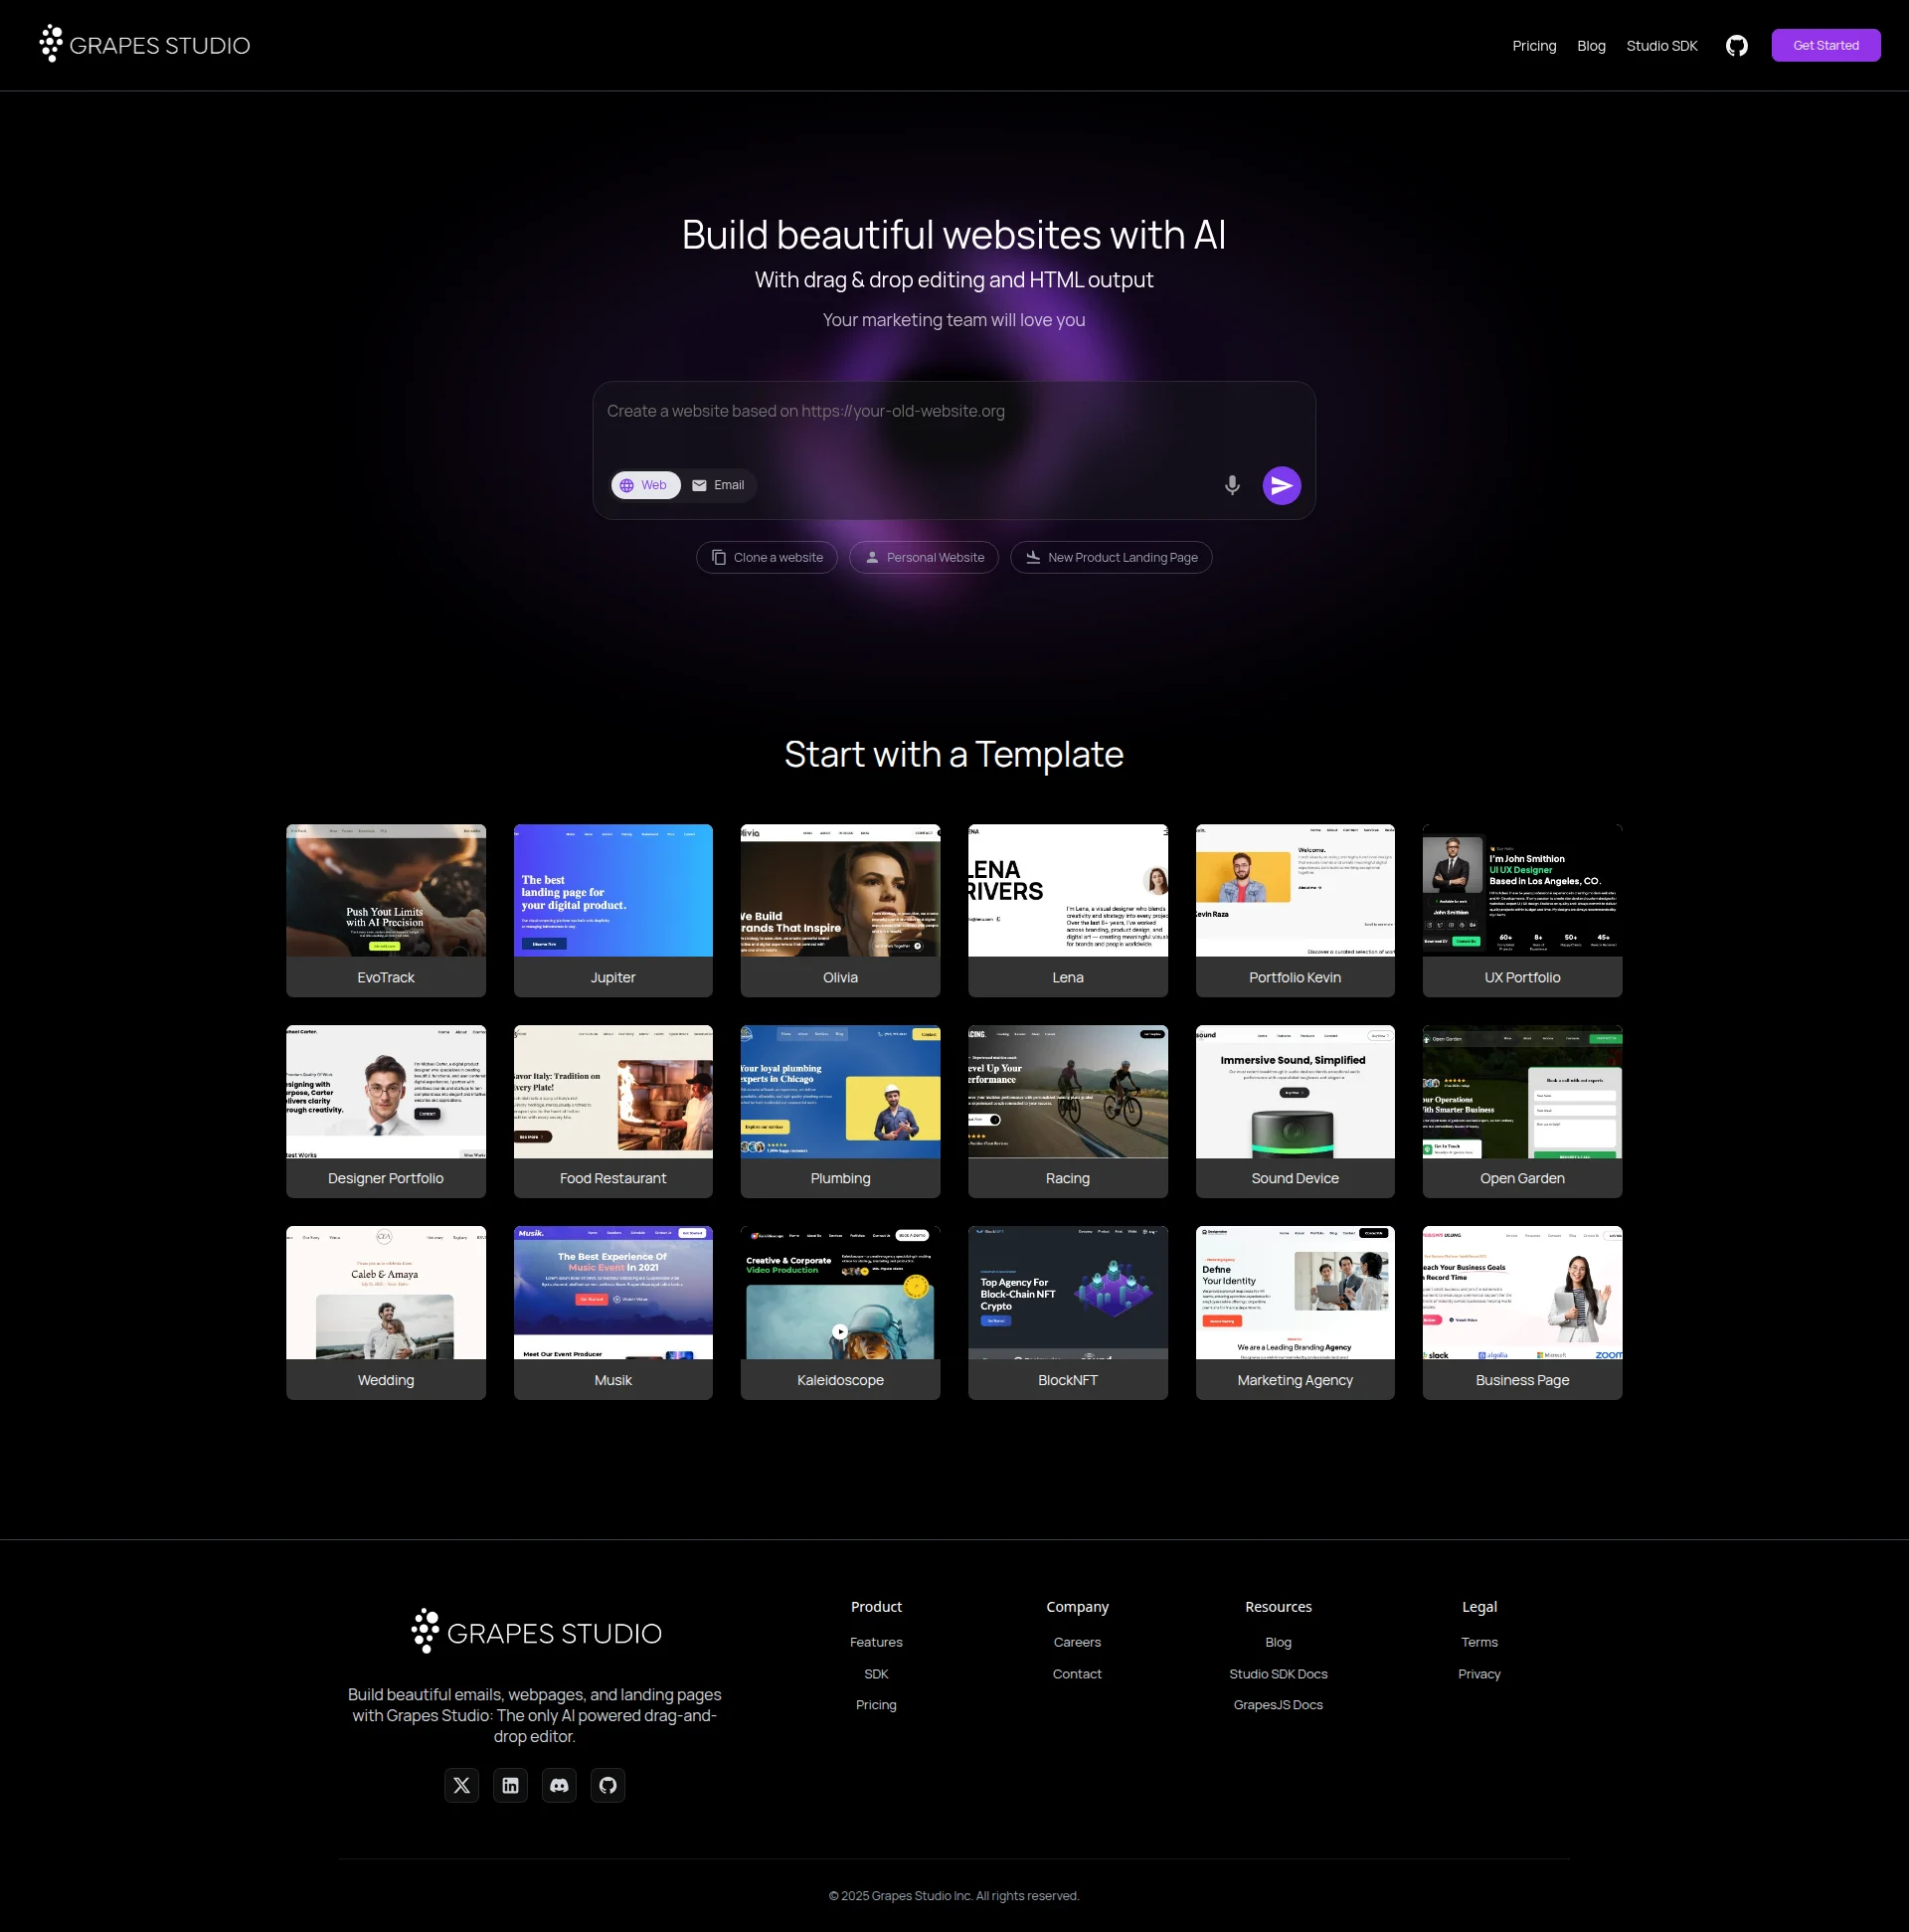The image size is (1909, 1932).
Task: Open the Studio SDK Docs footer link
Action: [x=1278, y=1674]
